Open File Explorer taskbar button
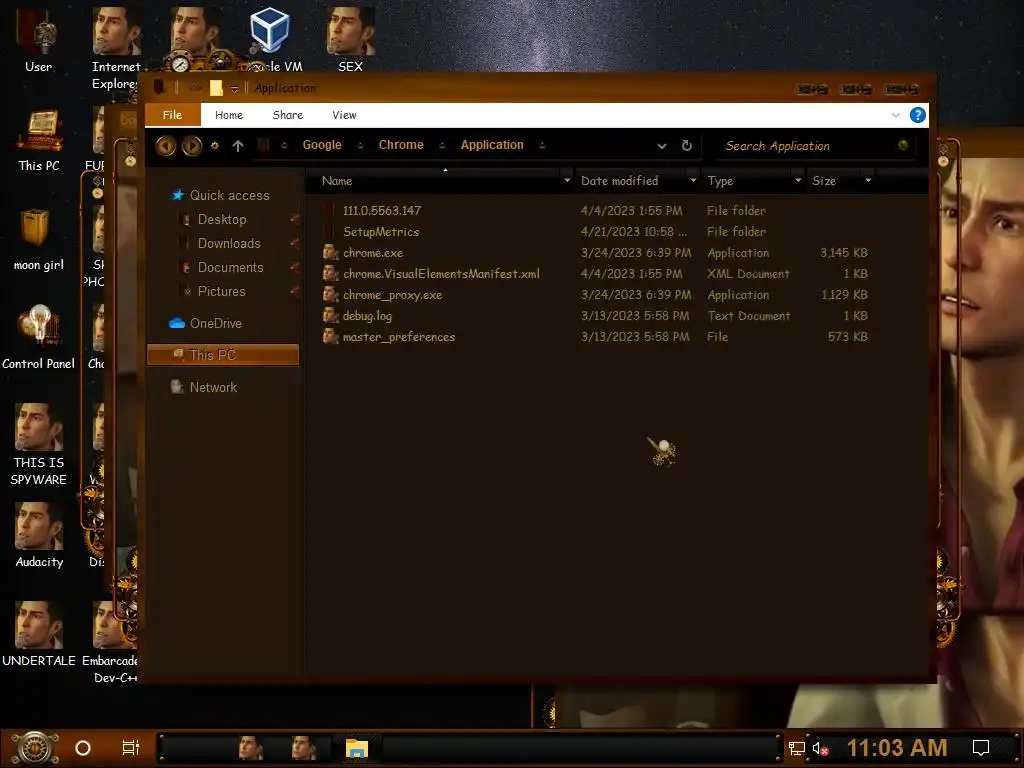The width and height of the screenshot is (1024, 768). 357,748
